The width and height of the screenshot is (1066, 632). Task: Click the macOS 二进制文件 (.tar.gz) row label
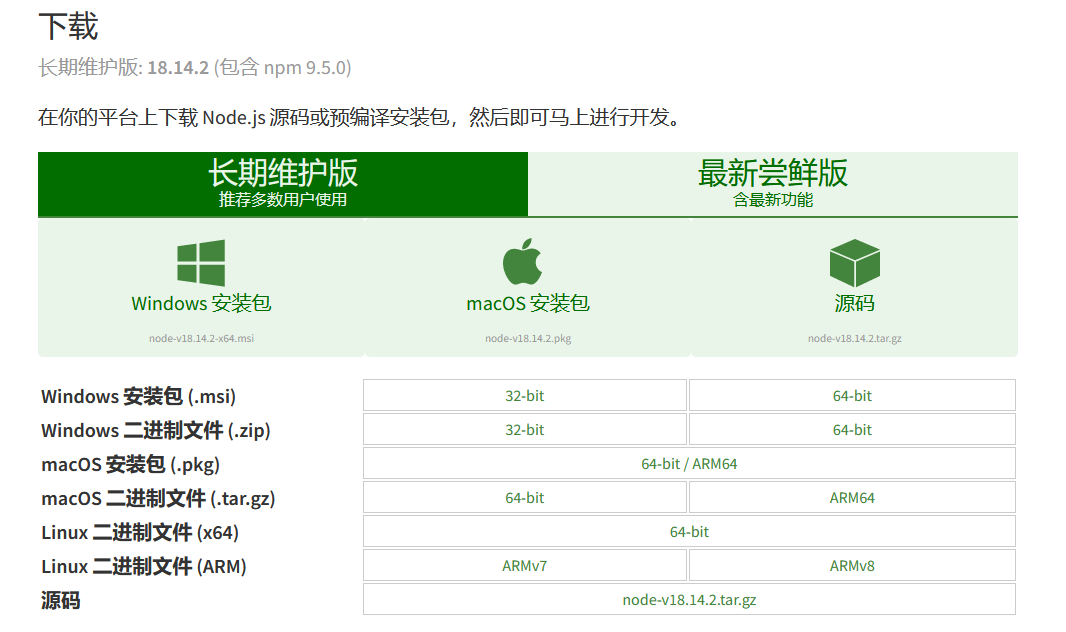[158, 498]
